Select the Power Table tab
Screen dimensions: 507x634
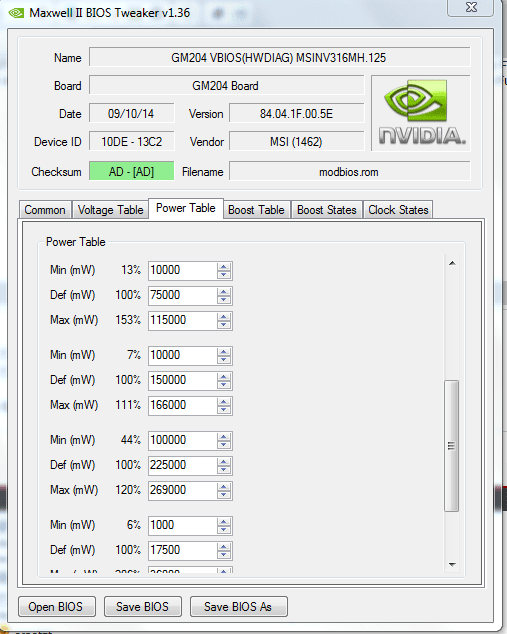coord(186,208)
